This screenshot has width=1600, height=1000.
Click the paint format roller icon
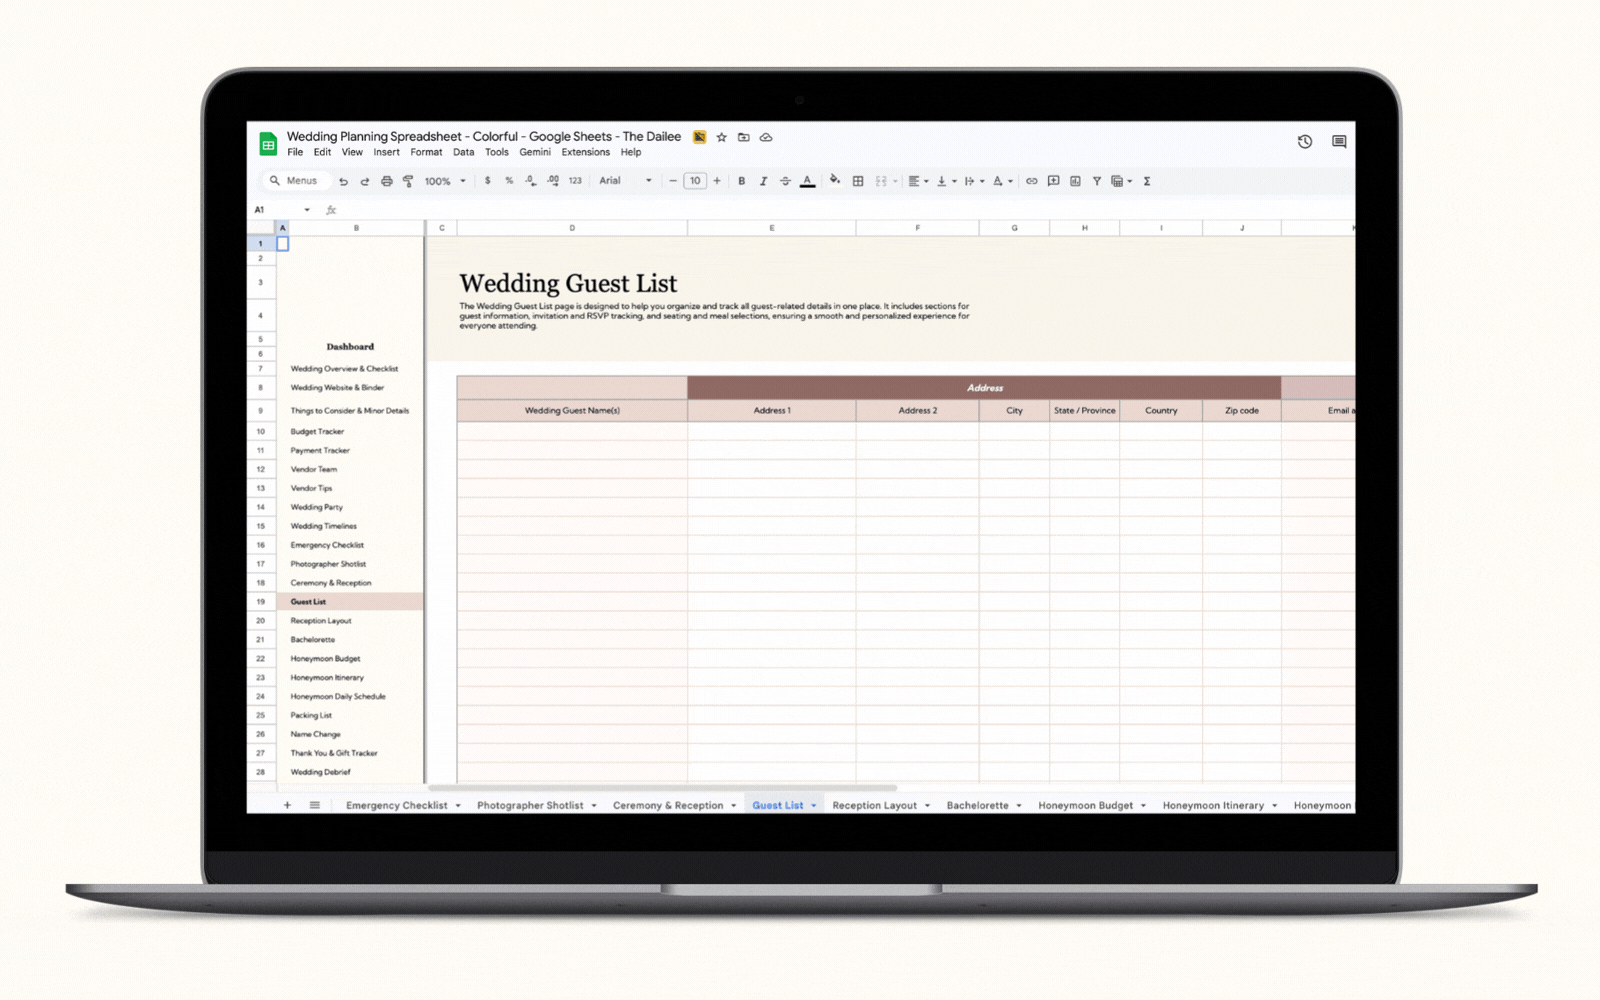tap(408, 181)
